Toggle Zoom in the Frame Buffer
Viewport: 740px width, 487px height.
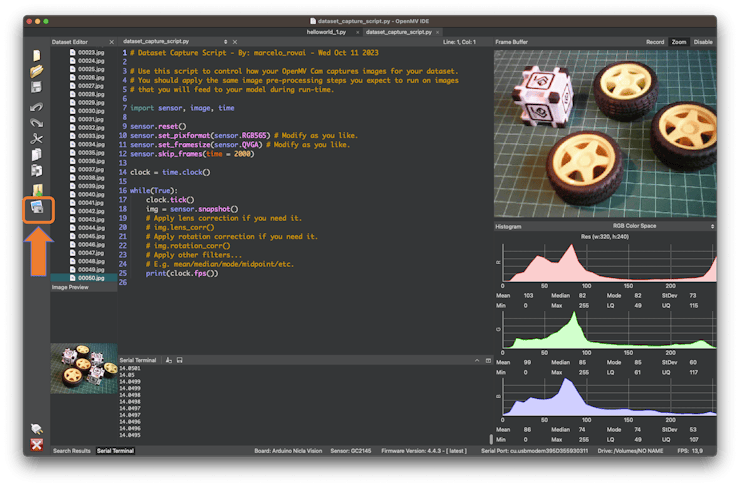click(679, 42)
